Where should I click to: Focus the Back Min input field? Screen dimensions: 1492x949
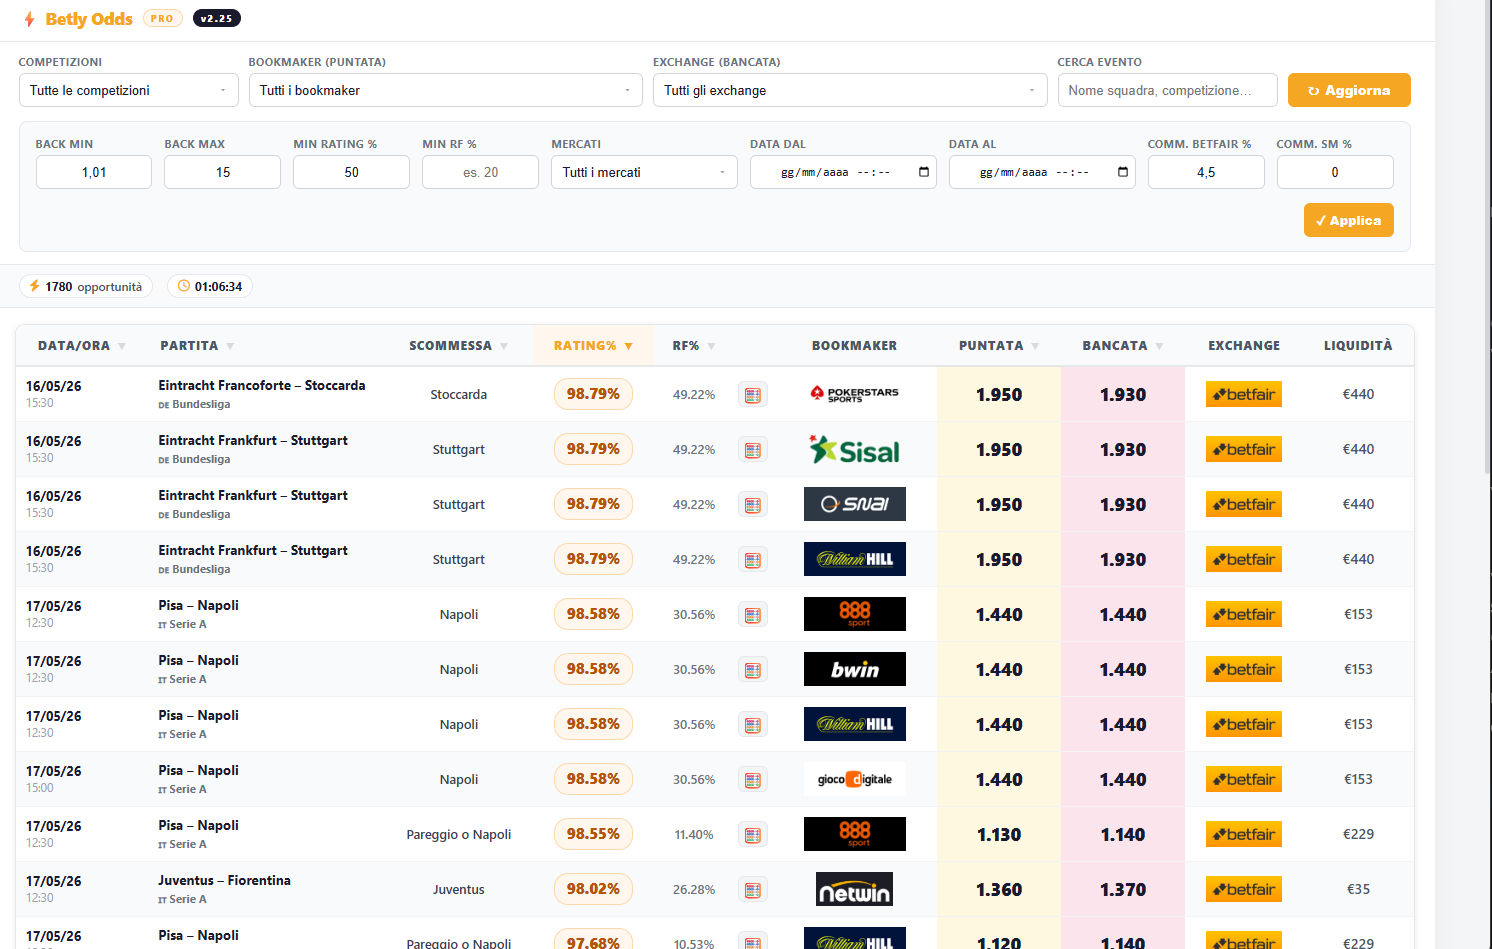pos(94,172)
